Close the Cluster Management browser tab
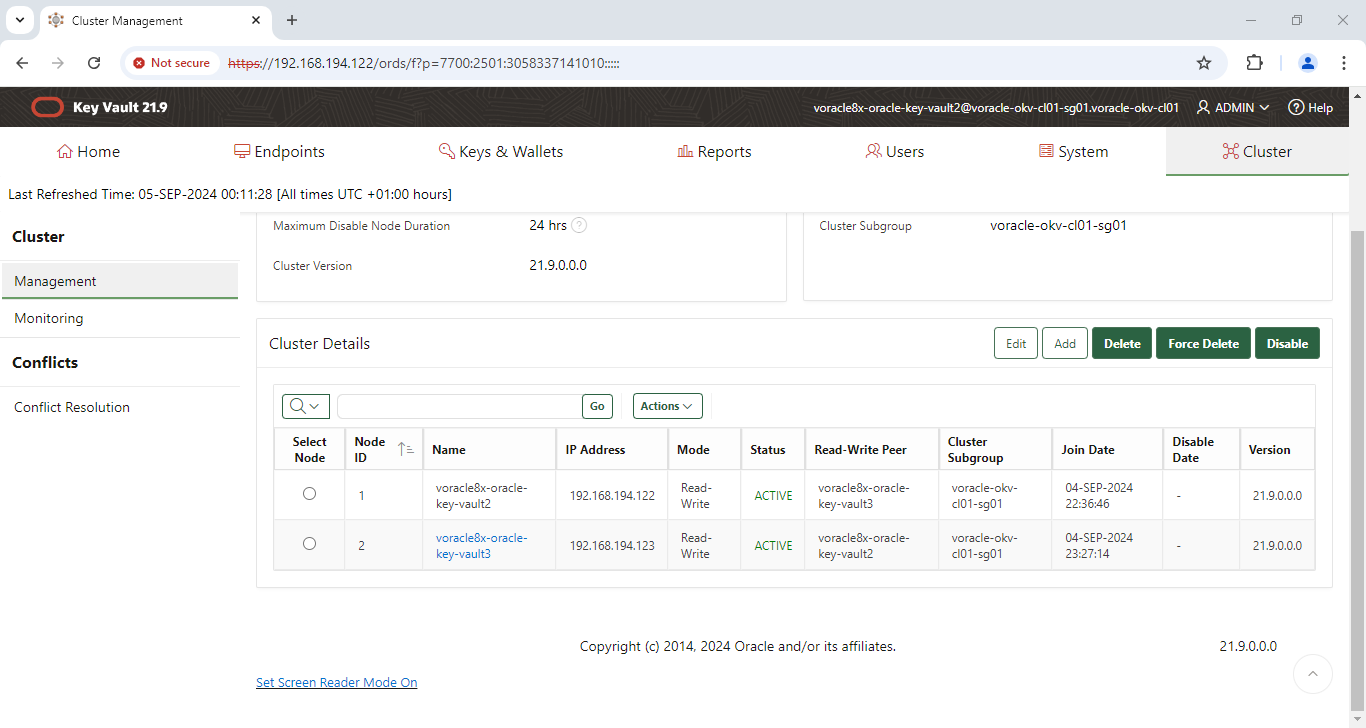The height and width of the screenshot is (728, 1366). pyautogui.click(x=256, y=20)
